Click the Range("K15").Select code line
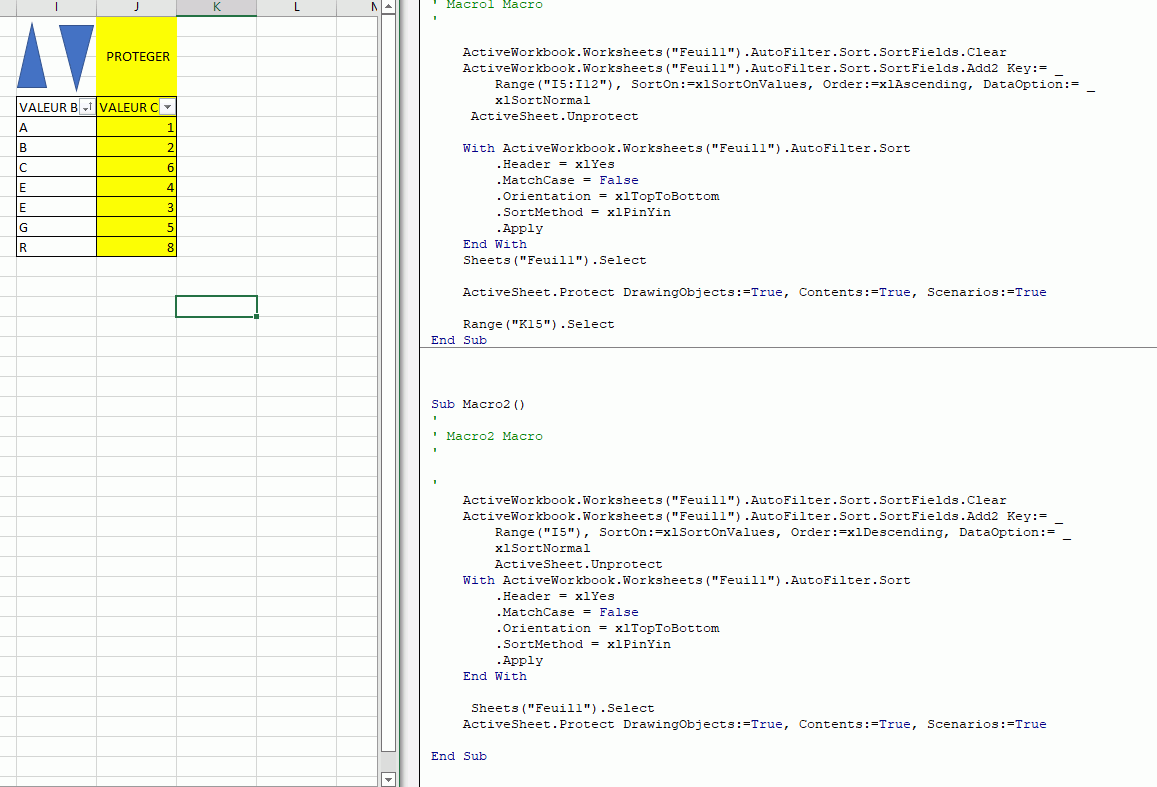This screenshot has width=1157, height=787. click(x=538, y=324)
